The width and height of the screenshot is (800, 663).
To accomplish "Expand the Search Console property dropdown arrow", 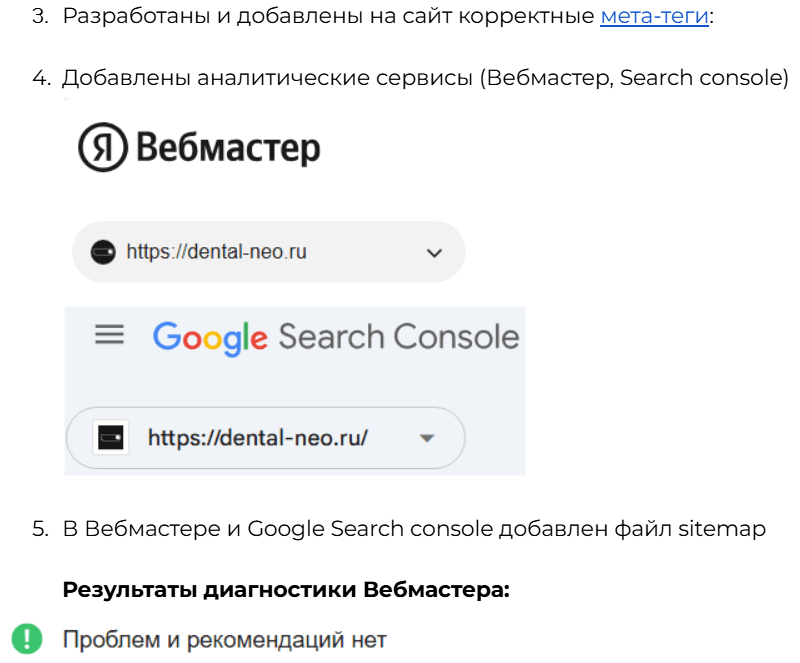I will (x=427, y=438).
